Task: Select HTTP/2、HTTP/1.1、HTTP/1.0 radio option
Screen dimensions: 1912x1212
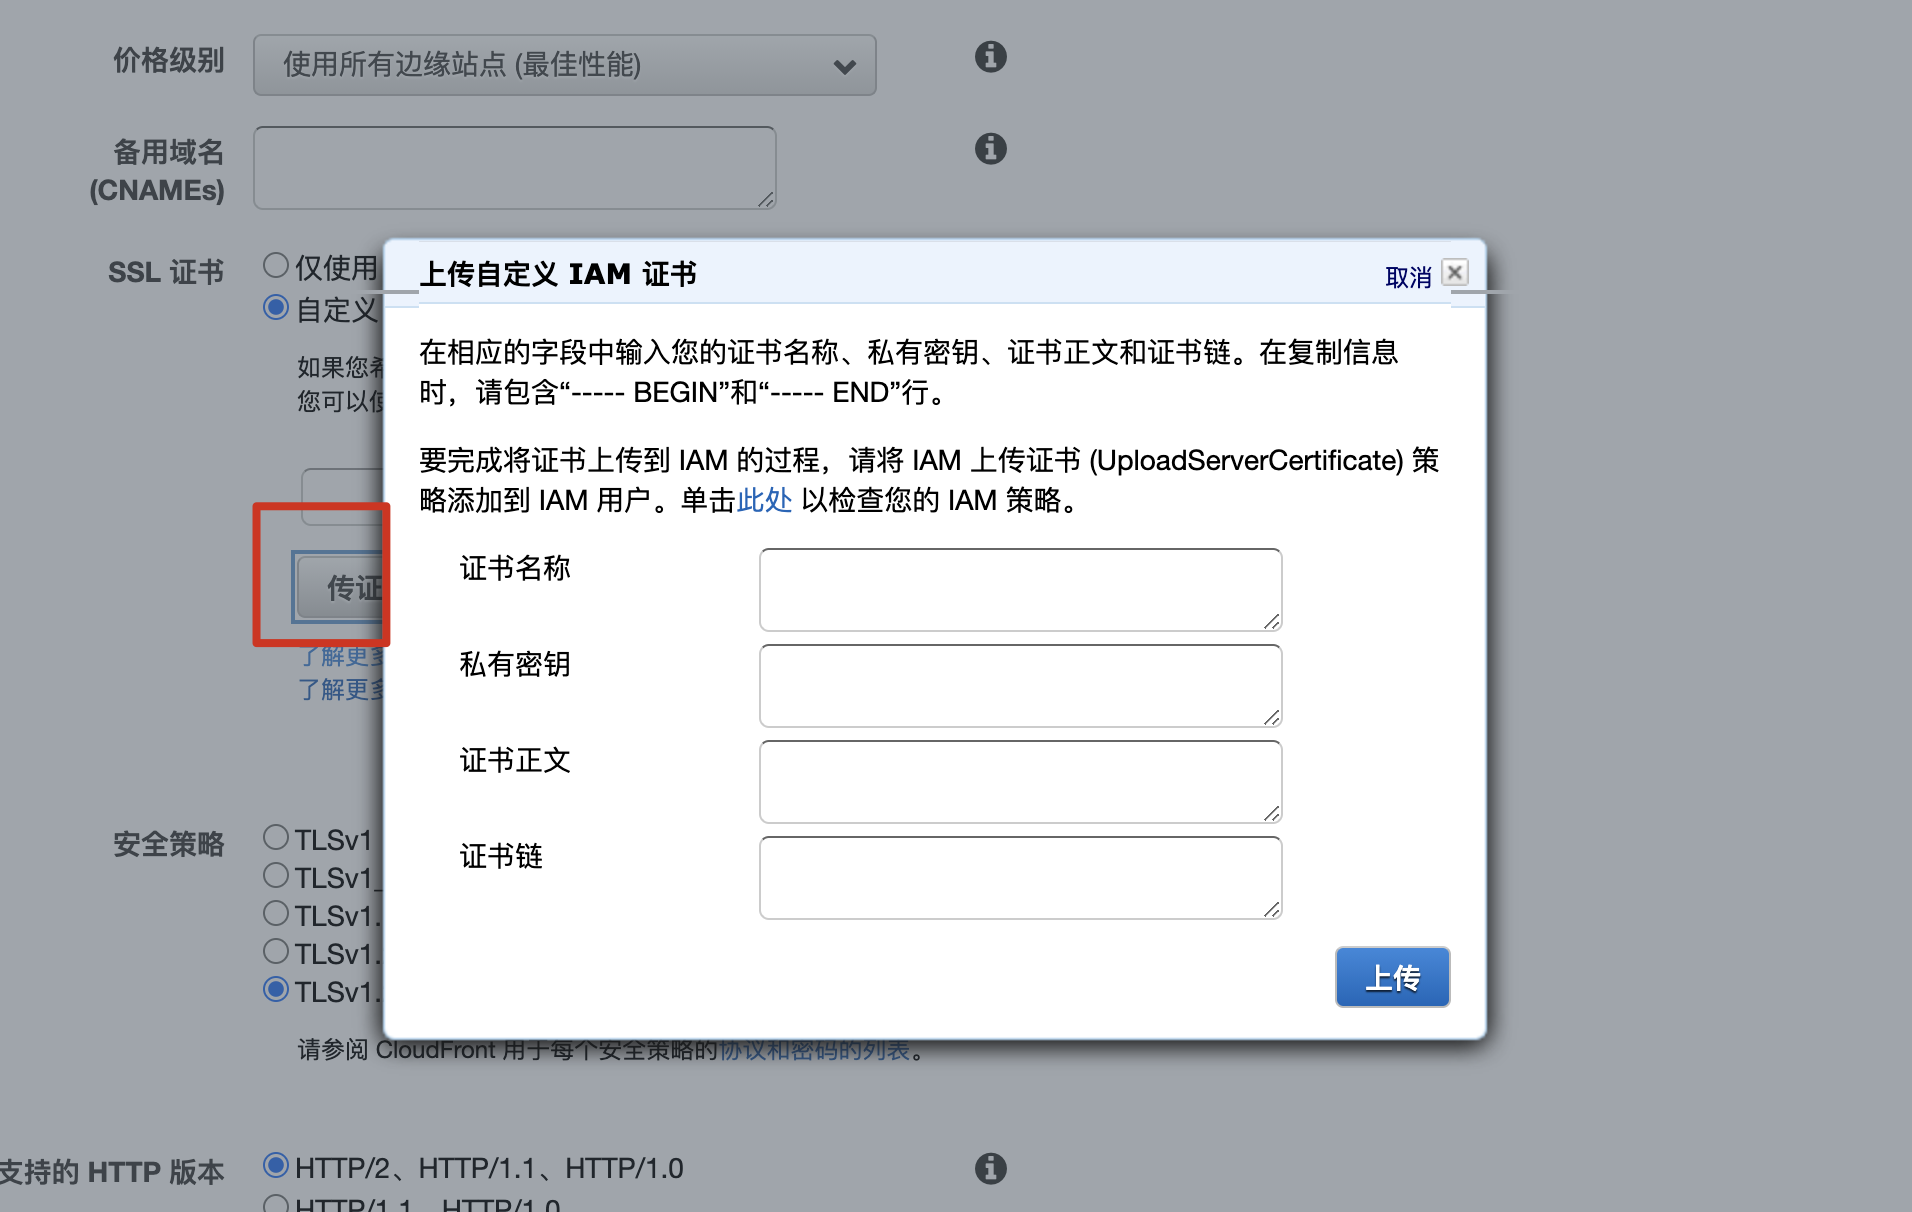Action: click(276, 1166)
